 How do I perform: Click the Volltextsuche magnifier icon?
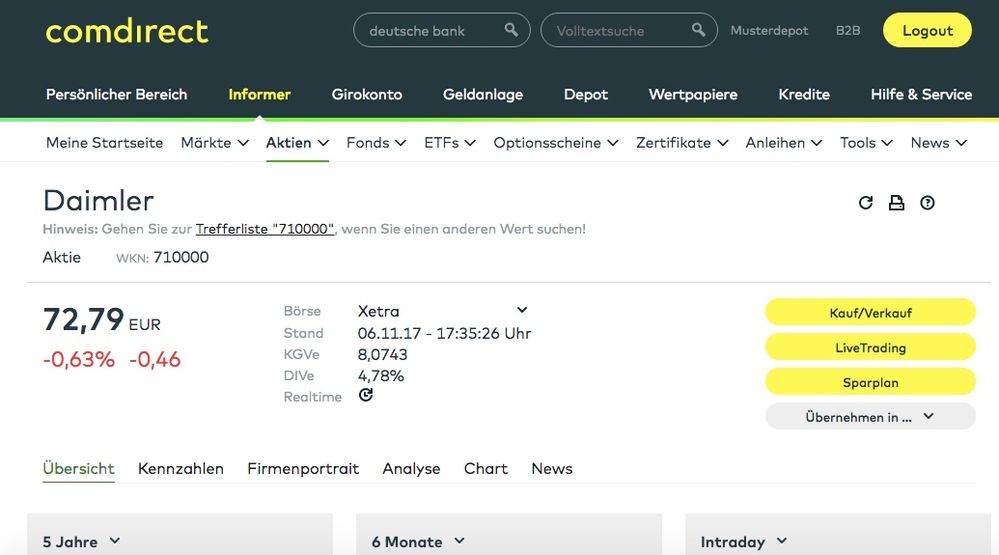[x=698, y=30]
